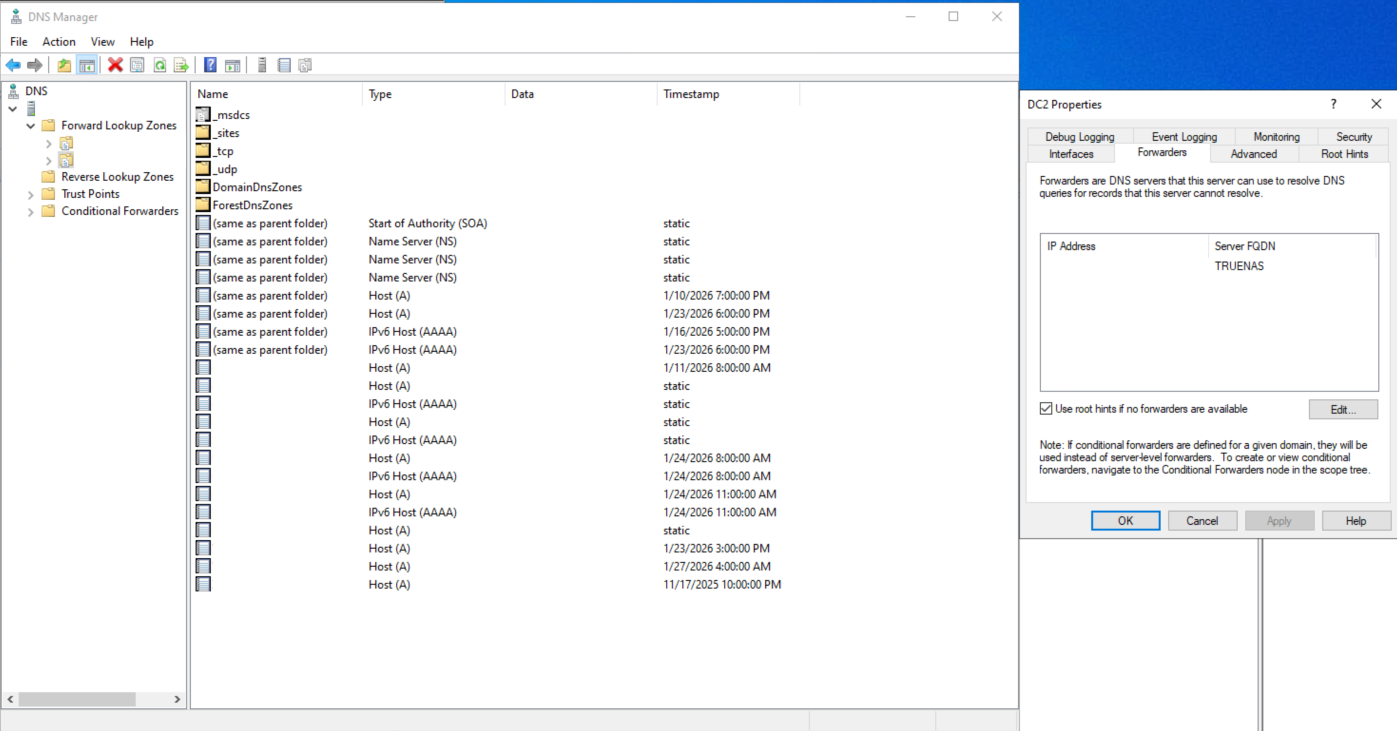Toggle the Show/Hide Action Pane icon
Viewport: 1397px width, 731px height.
point(233,64)
